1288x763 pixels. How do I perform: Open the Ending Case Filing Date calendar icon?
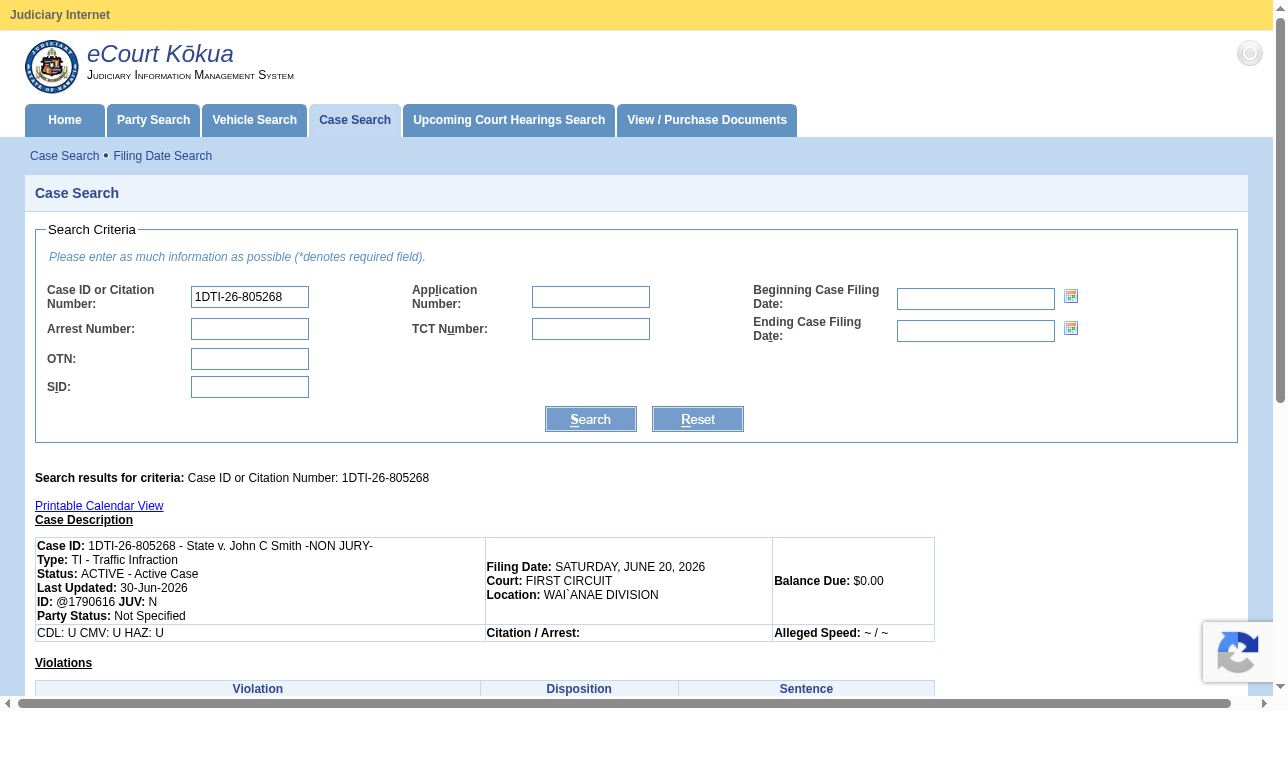[1071, 328]
